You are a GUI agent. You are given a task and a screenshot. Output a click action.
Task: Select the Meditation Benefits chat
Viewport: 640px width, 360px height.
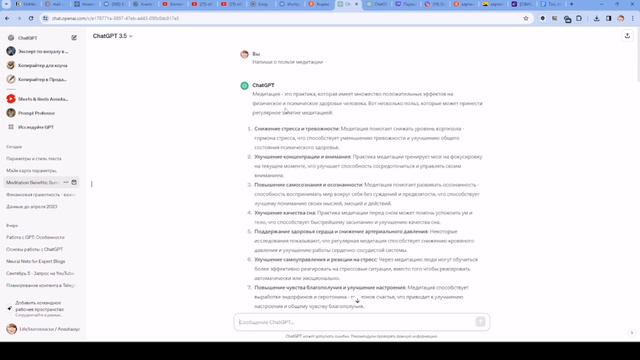[33, 182]
